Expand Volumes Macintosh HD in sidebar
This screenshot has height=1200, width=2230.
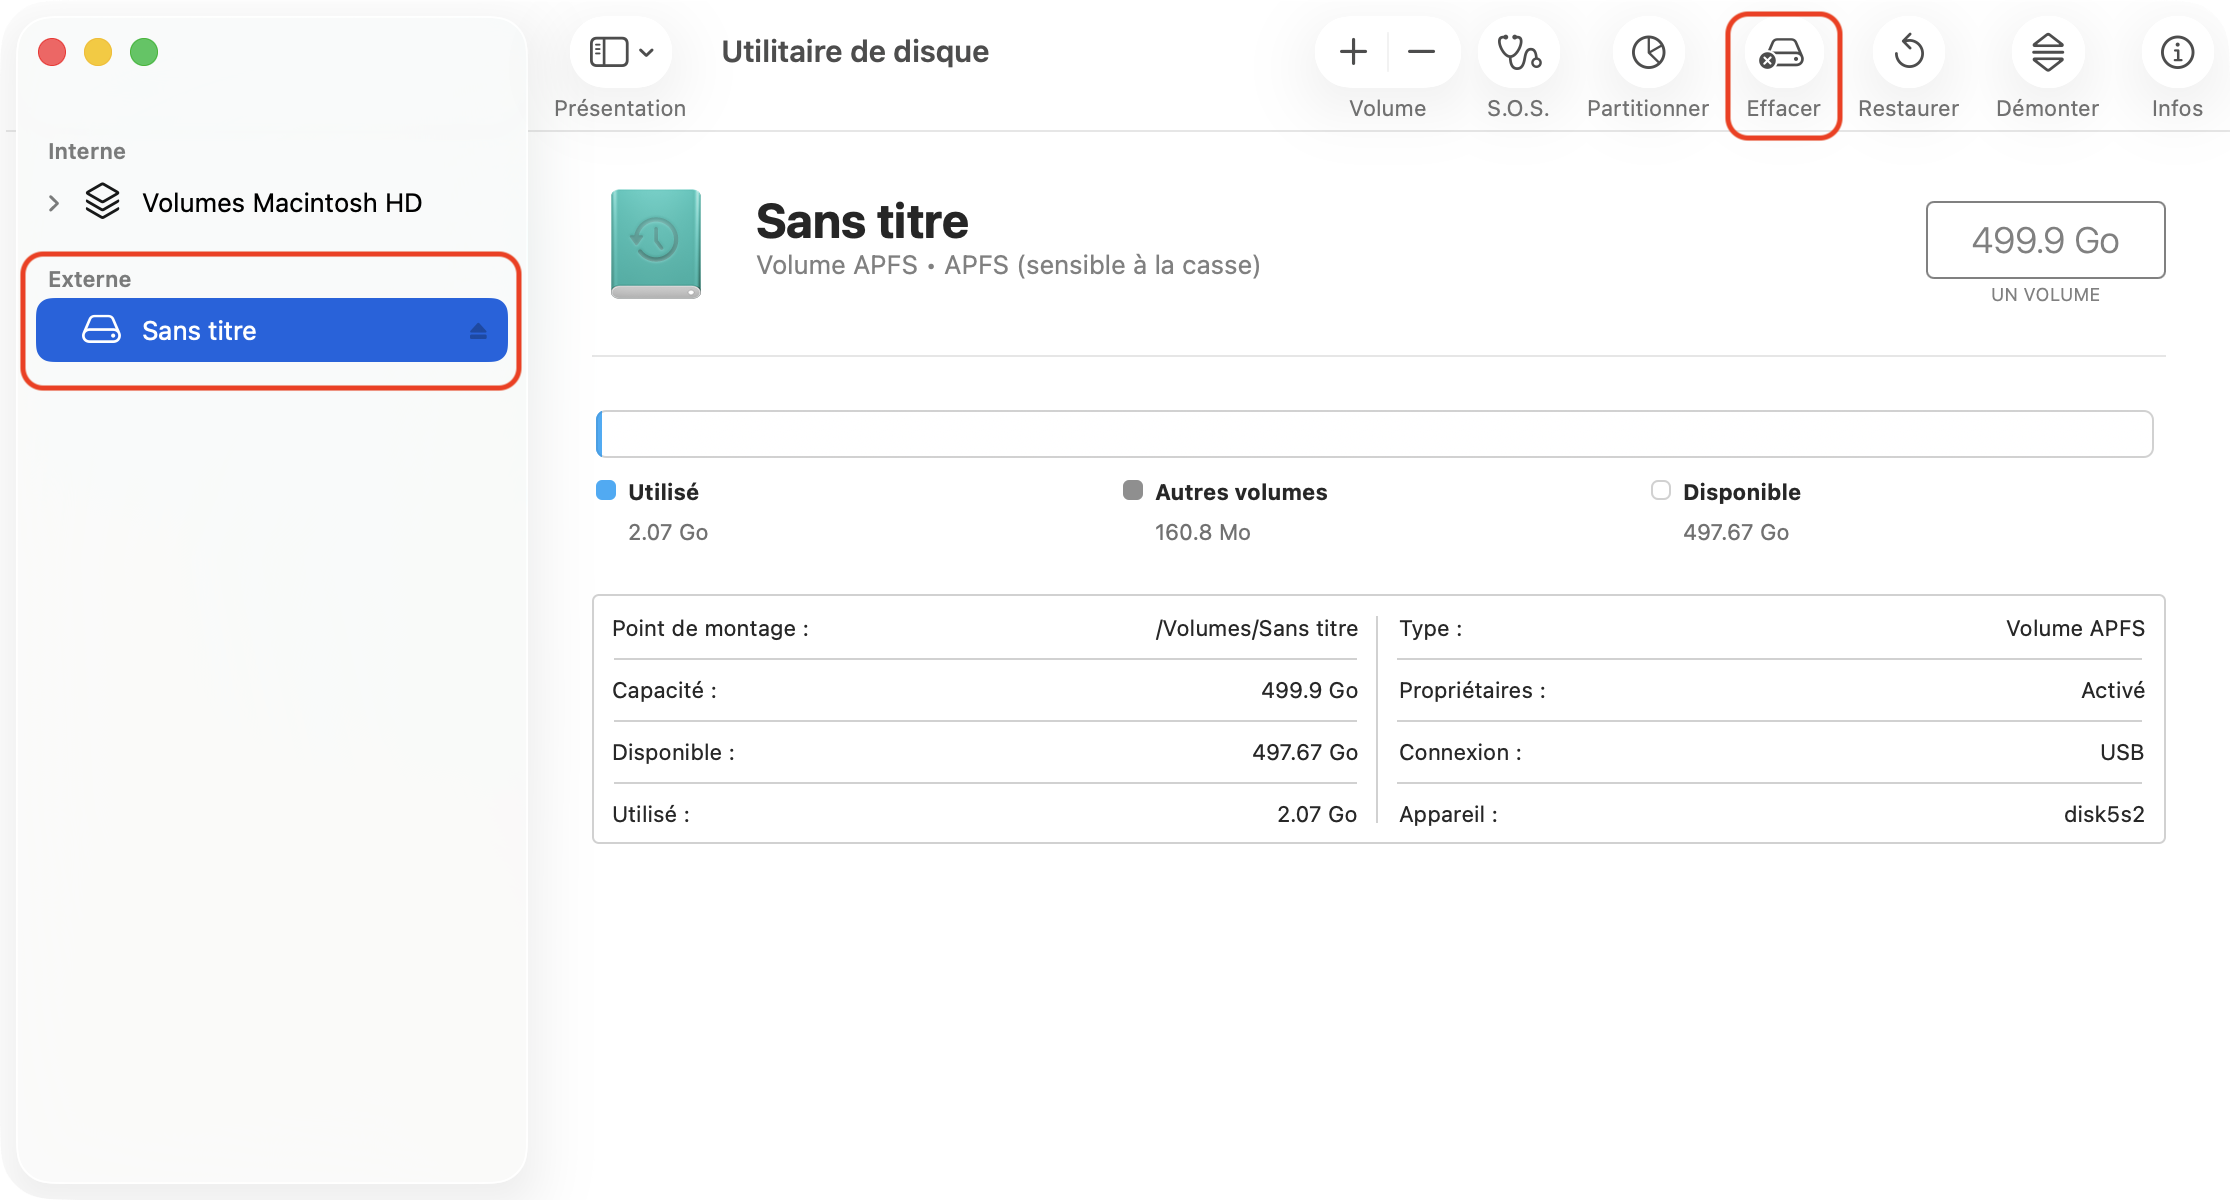click(53, 202)
